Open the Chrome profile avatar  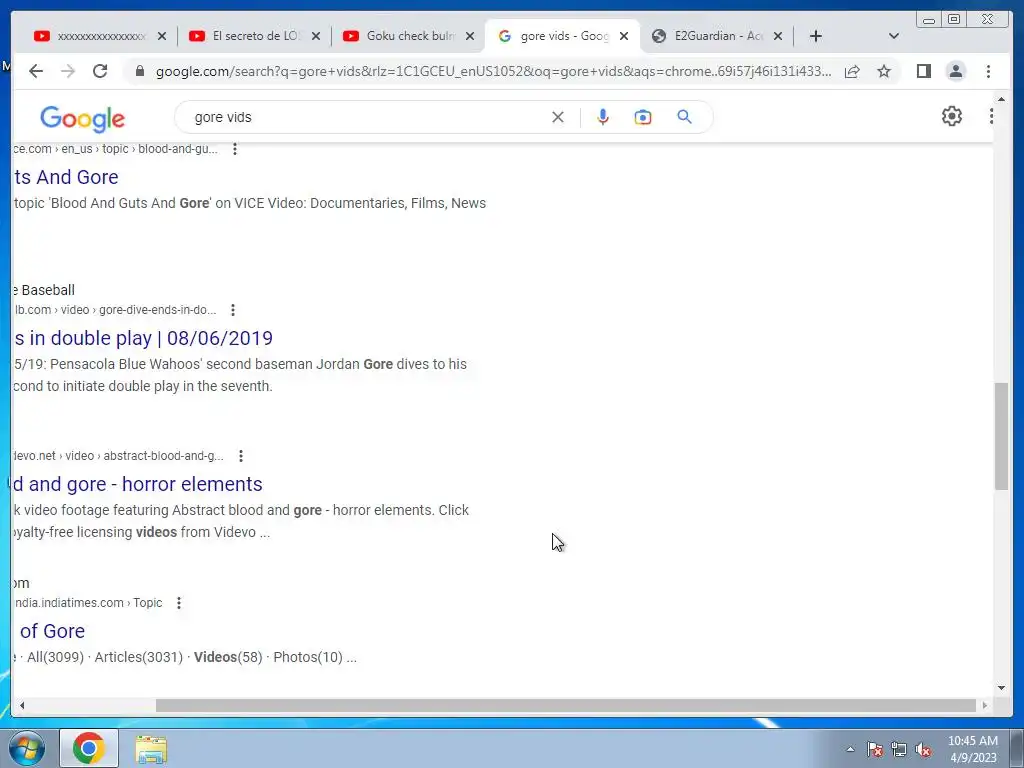pos(955,71)
